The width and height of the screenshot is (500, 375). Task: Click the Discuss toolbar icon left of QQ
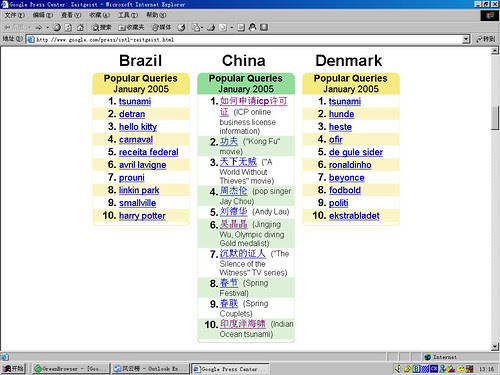[241, 27]
